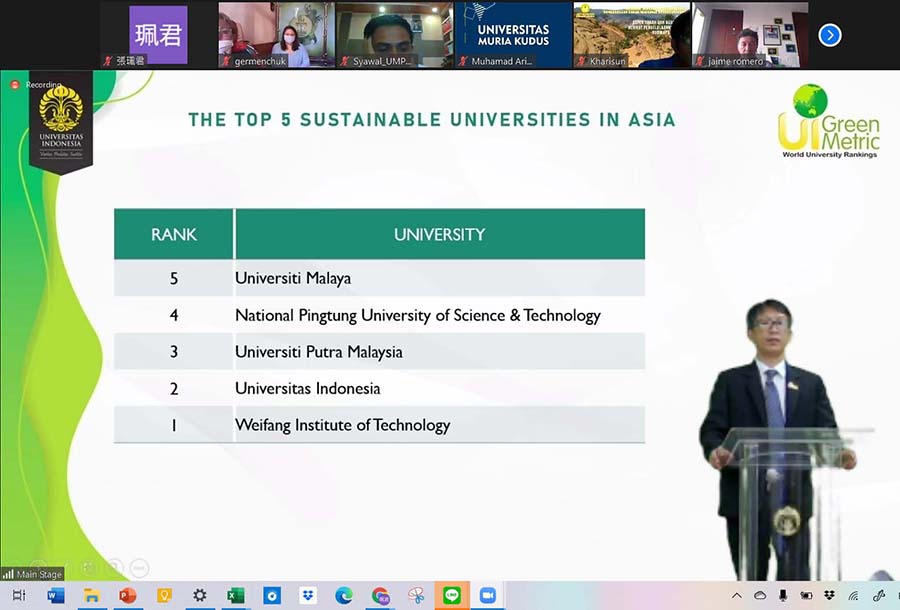Open Task View on the taskbar

tap(19, 595)
